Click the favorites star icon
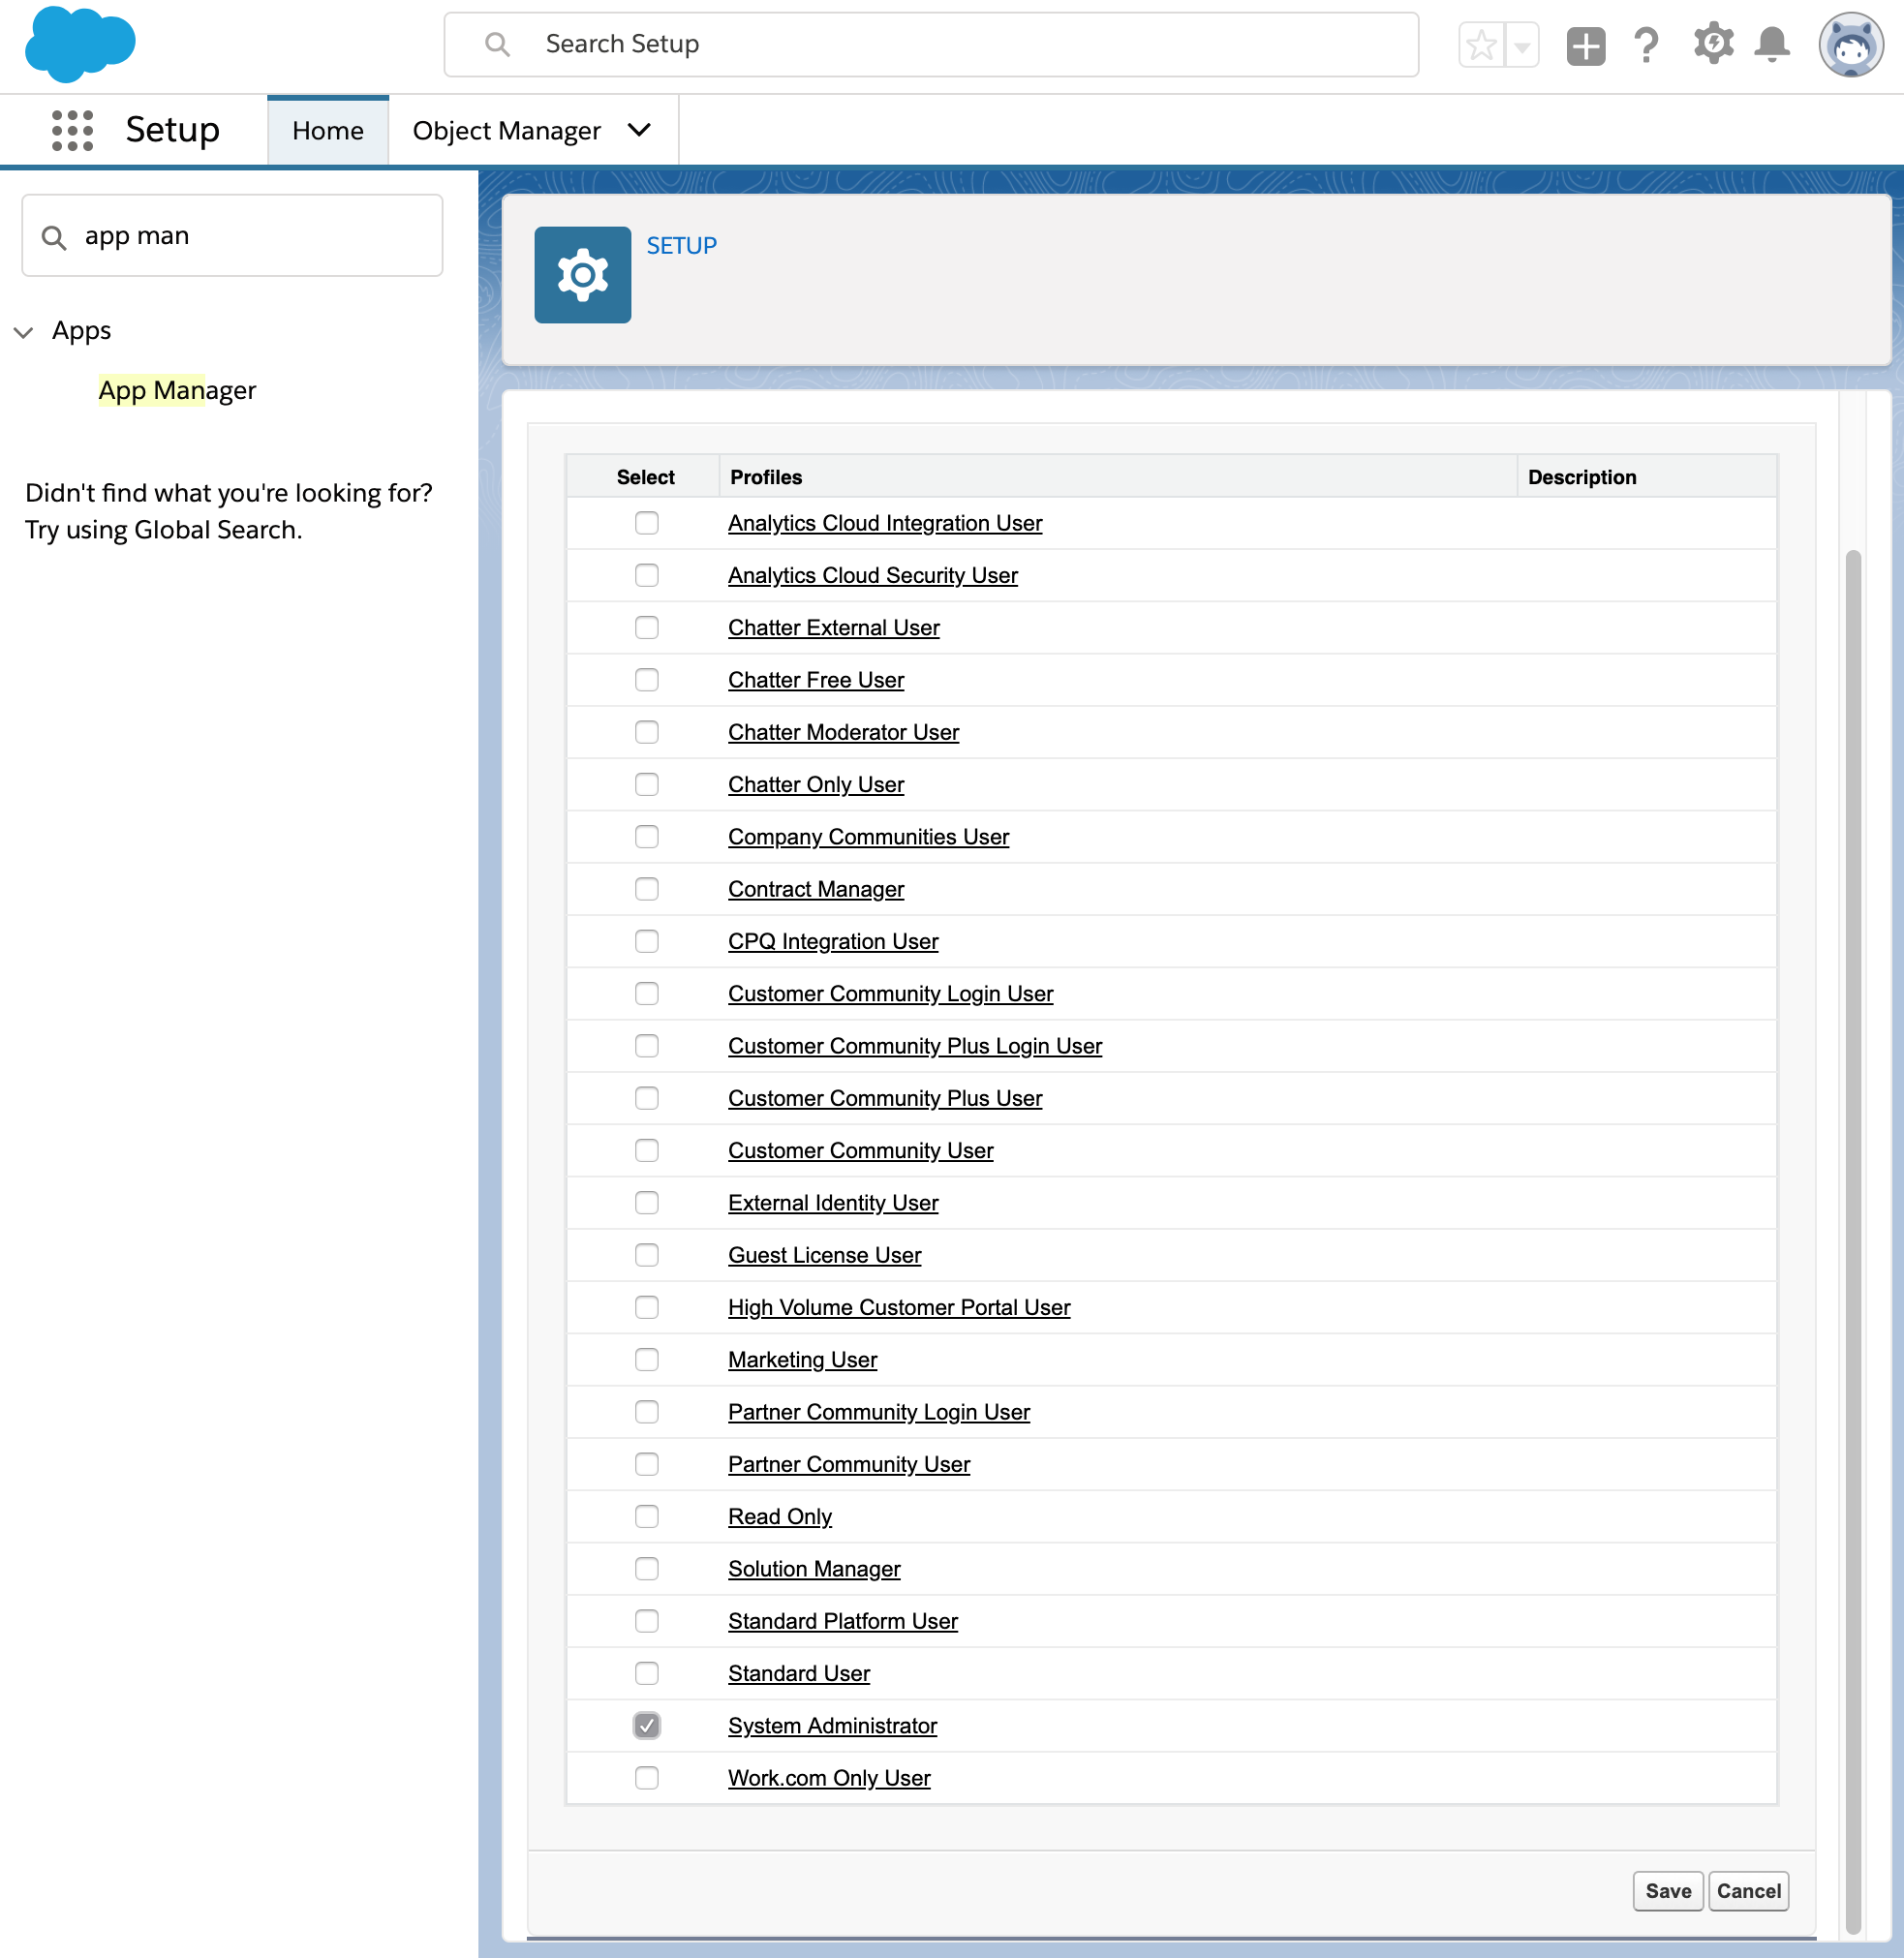 coord(1481,45)
